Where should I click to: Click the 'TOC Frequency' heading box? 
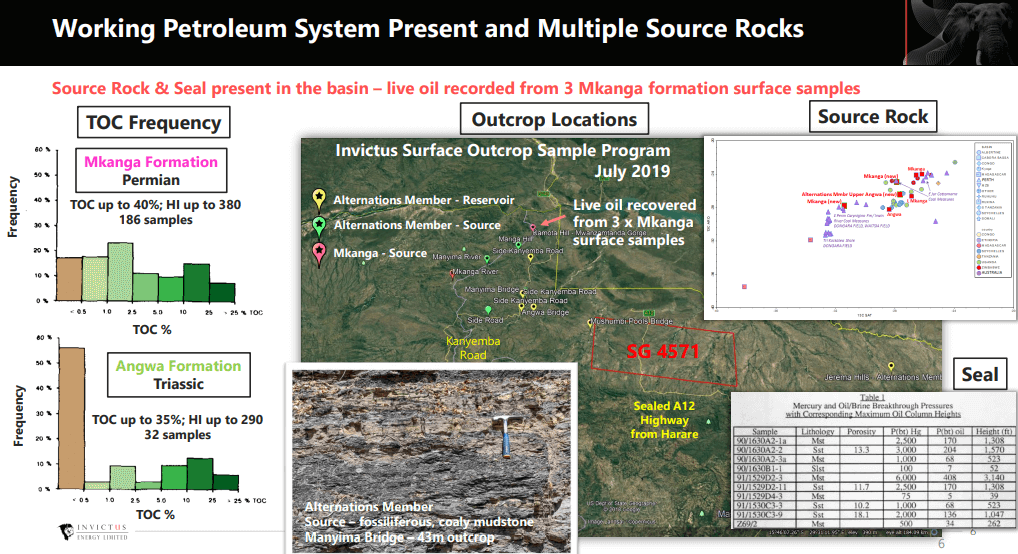pyautogui.click(x=154, y=122)
